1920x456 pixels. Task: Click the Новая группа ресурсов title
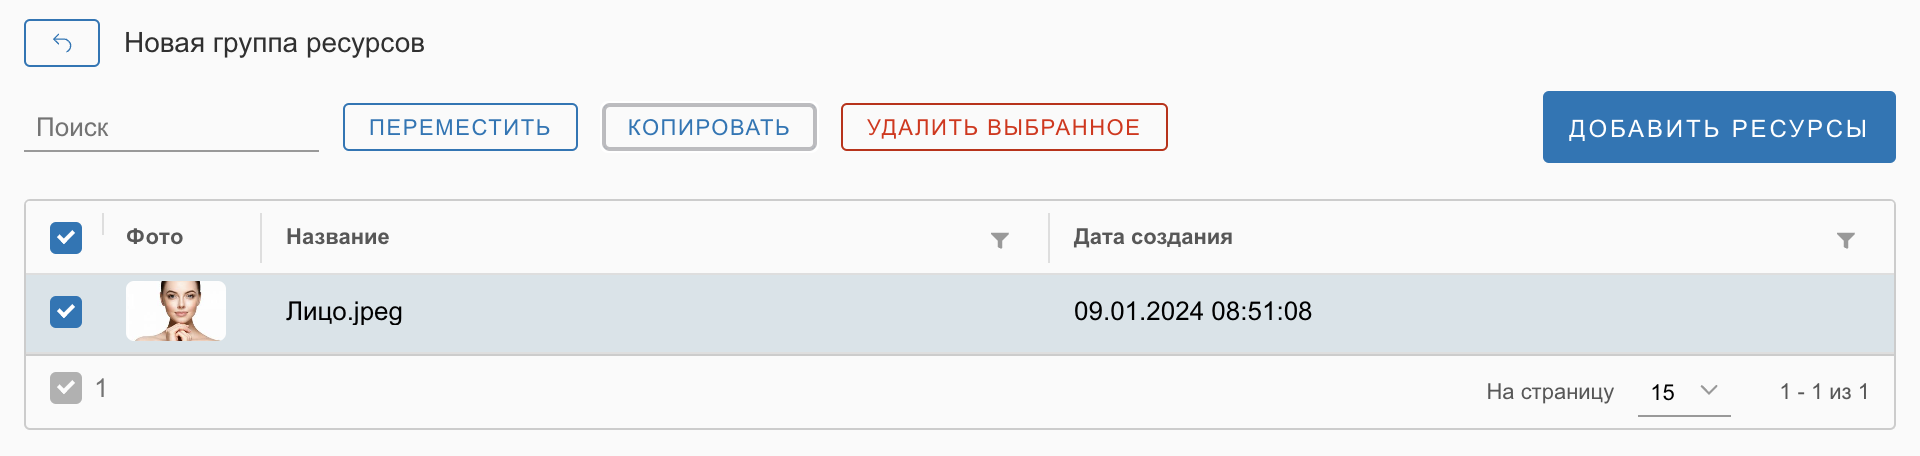[274, 43]
